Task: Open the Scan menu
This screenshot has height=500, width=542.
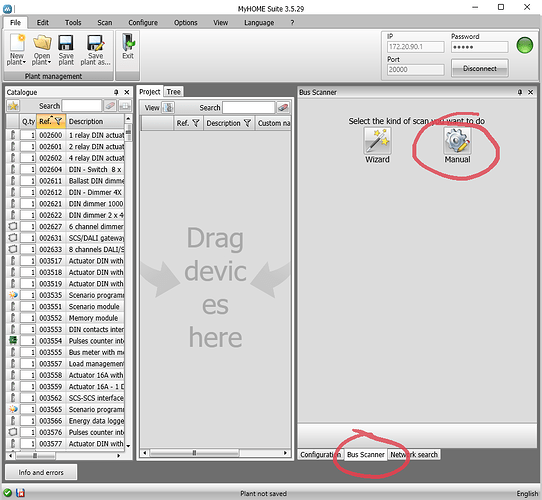Action: tap(104, 22)
